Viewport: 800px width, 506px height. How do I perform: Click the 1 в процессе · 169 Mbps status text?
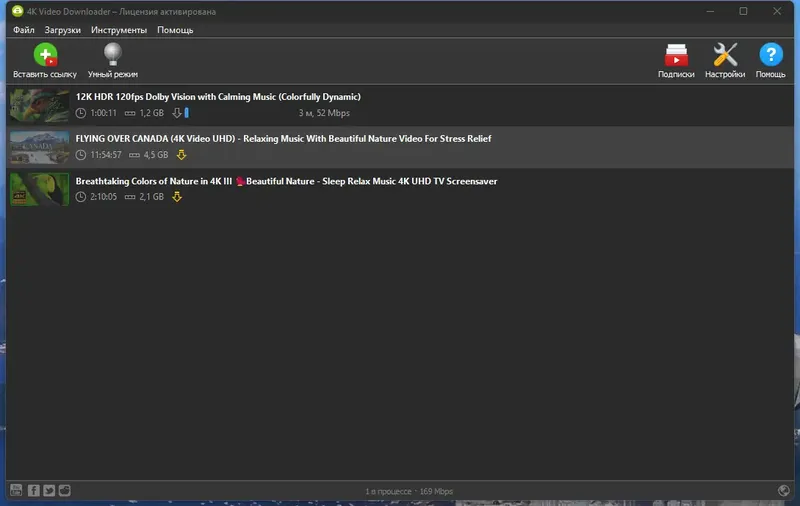point(409,491)
